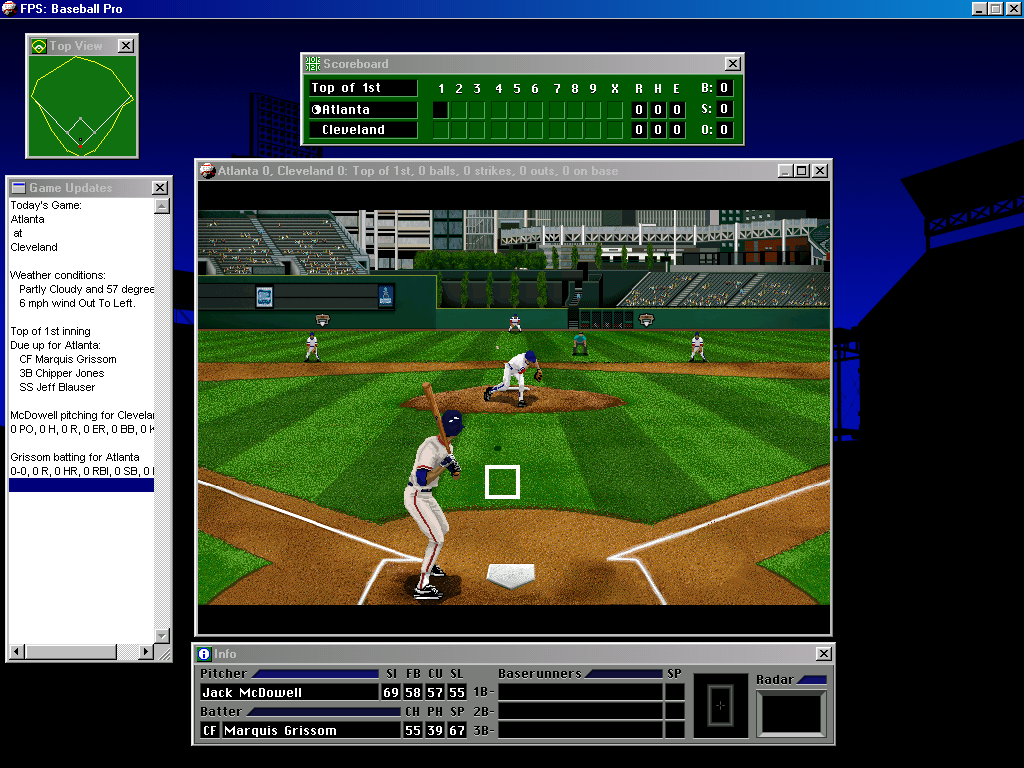Click the FPS Baseball Pro title bar icon

click(x=9, y=8)
